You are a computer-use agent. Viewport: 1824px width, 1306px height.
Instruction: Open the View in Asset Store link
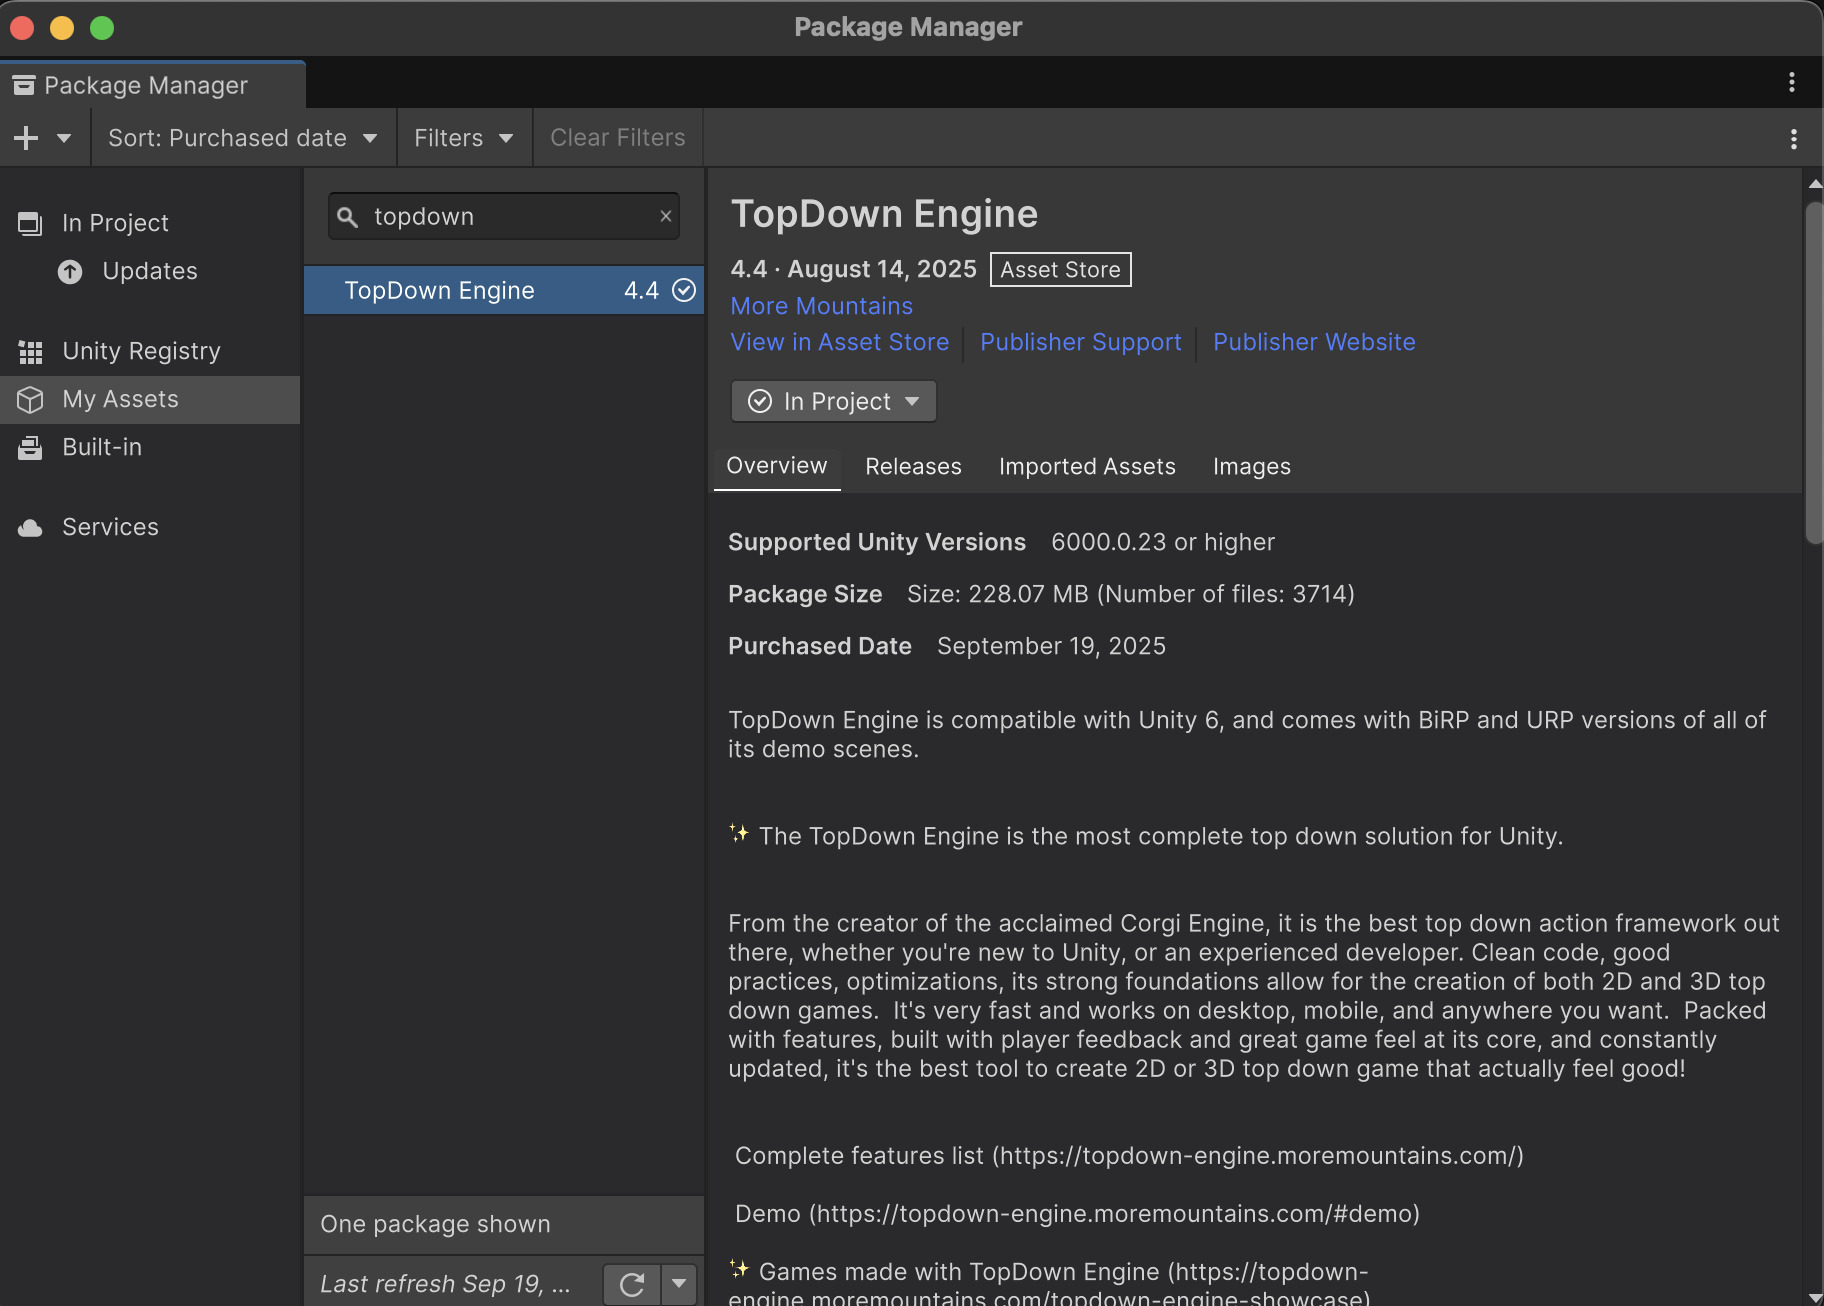839,342
